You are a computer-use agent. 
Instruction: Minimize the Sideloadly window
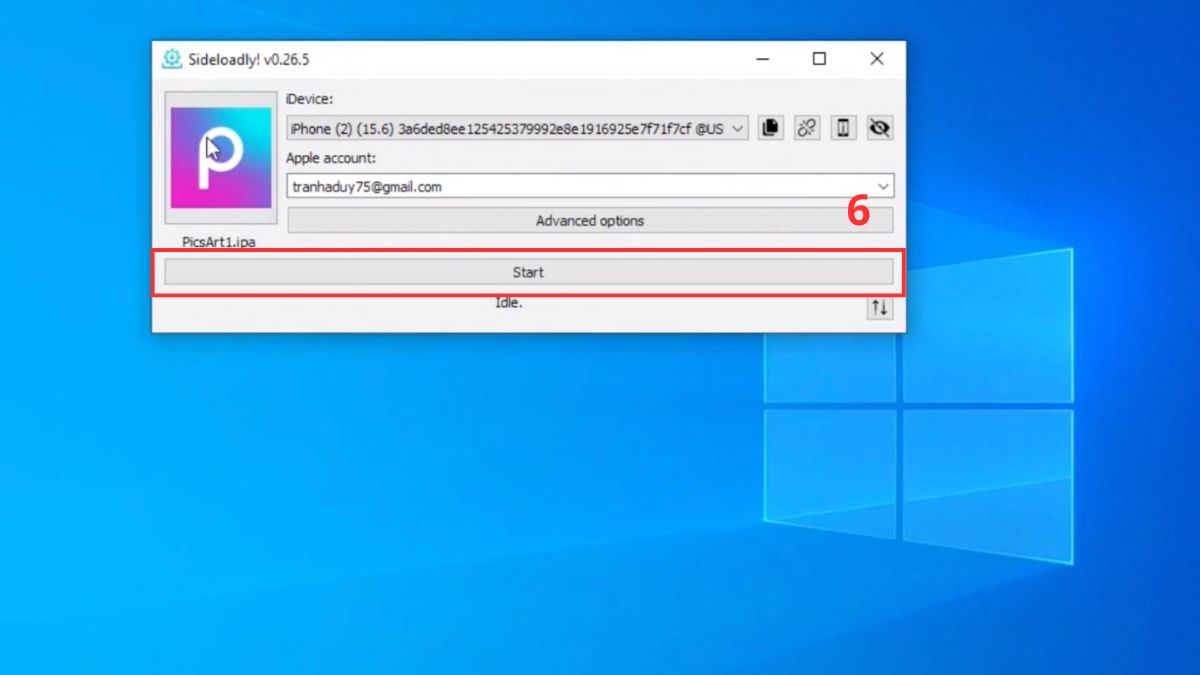coord(762,59)
